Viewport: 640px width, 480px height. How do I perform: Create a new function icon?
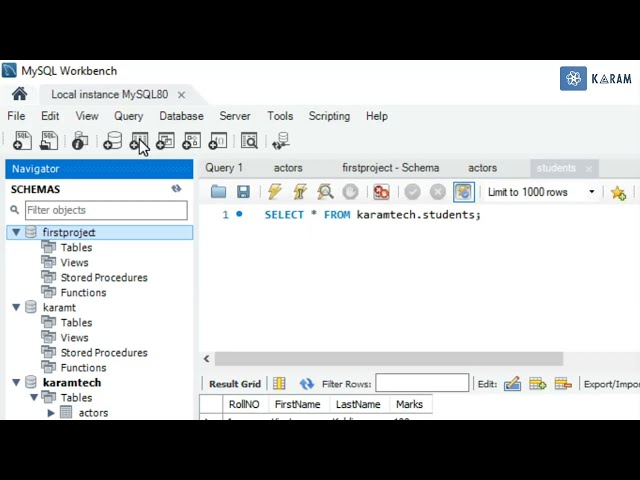(218, 141)
